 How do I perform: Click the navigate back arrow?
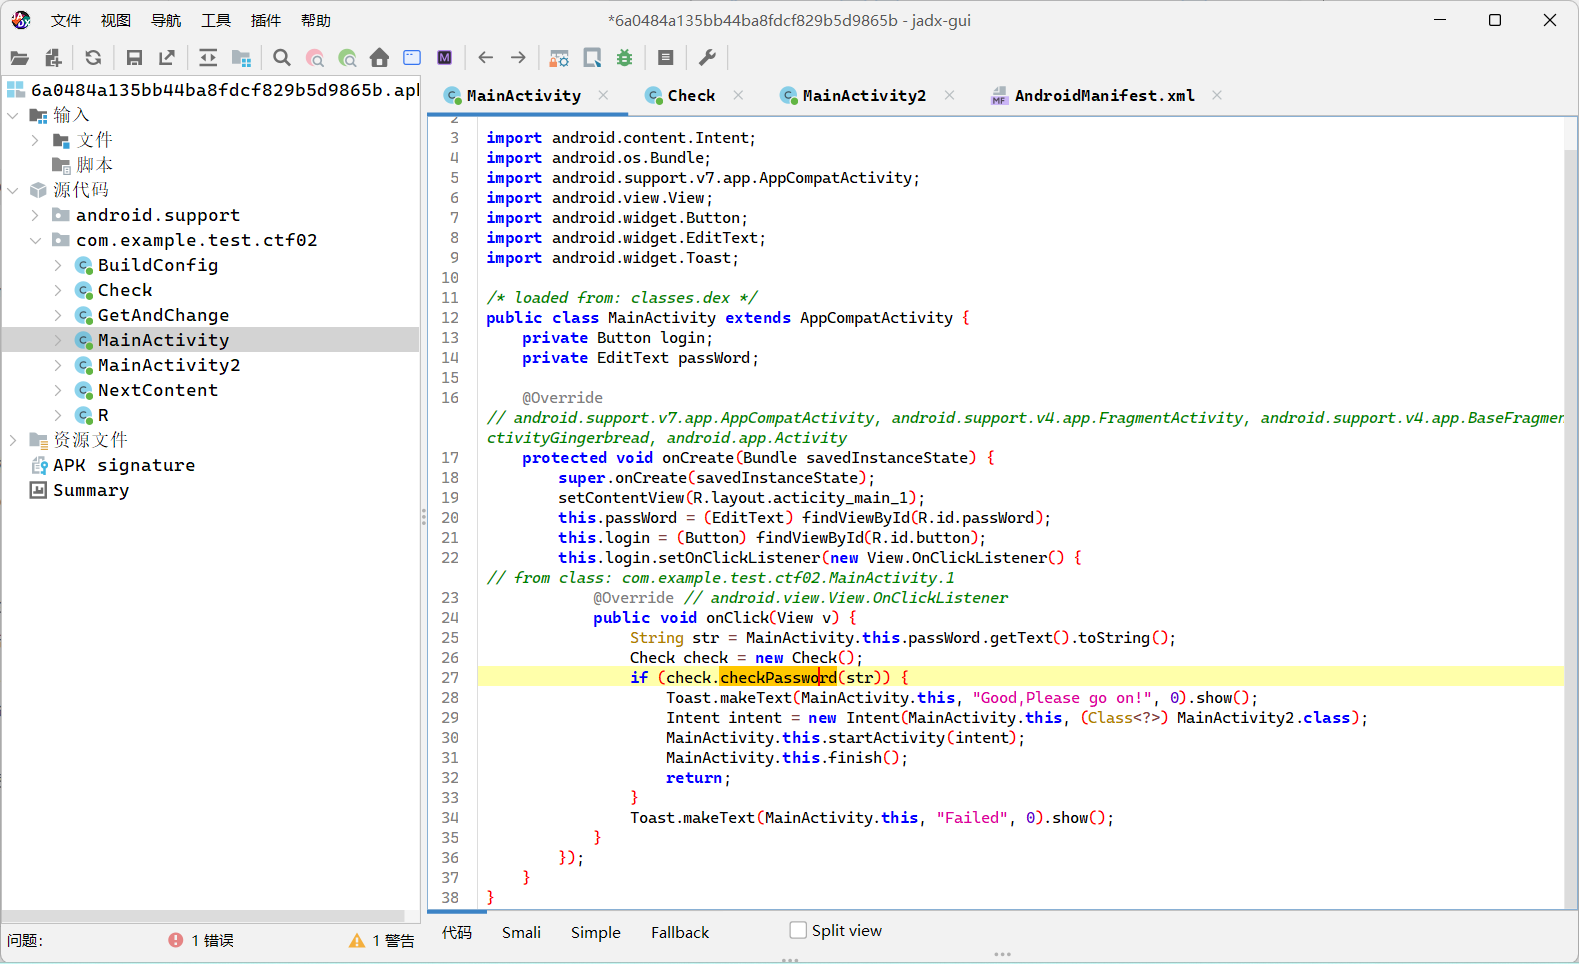486,58
